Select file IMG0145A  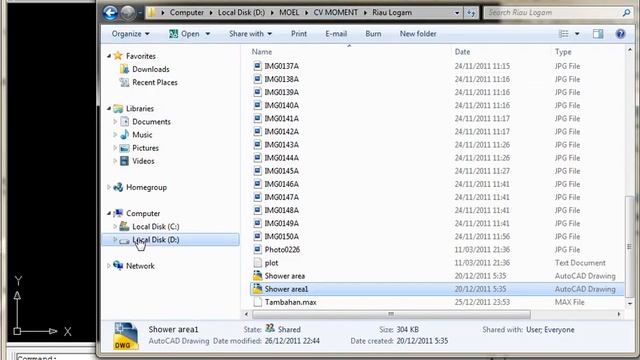point(282,171)
